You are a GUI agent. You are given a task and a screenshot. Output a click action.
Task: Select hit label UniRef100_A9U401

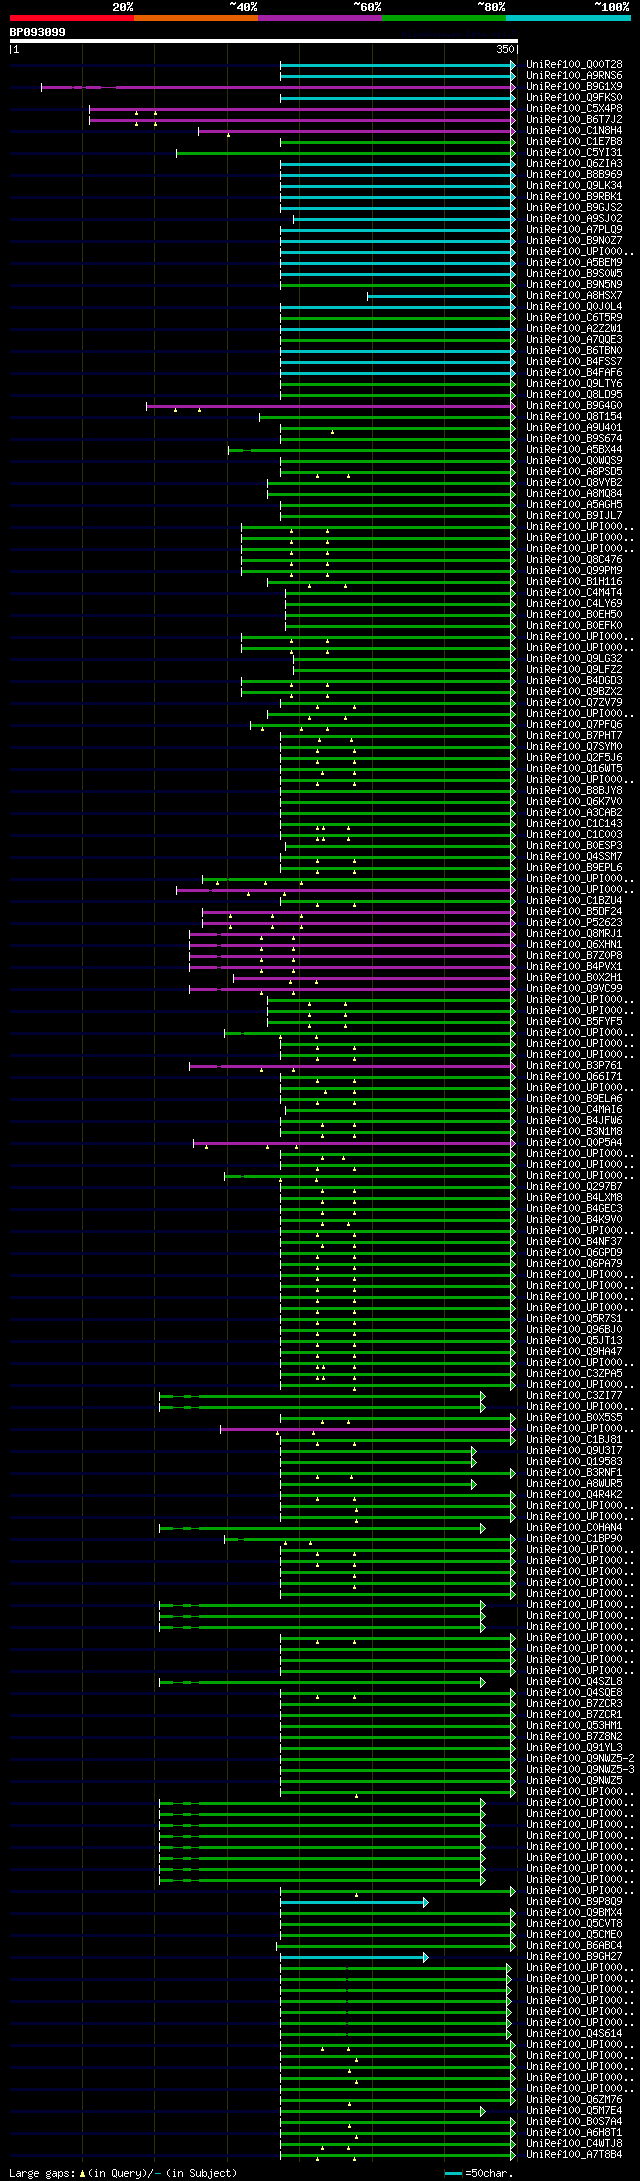coord(574,427)
